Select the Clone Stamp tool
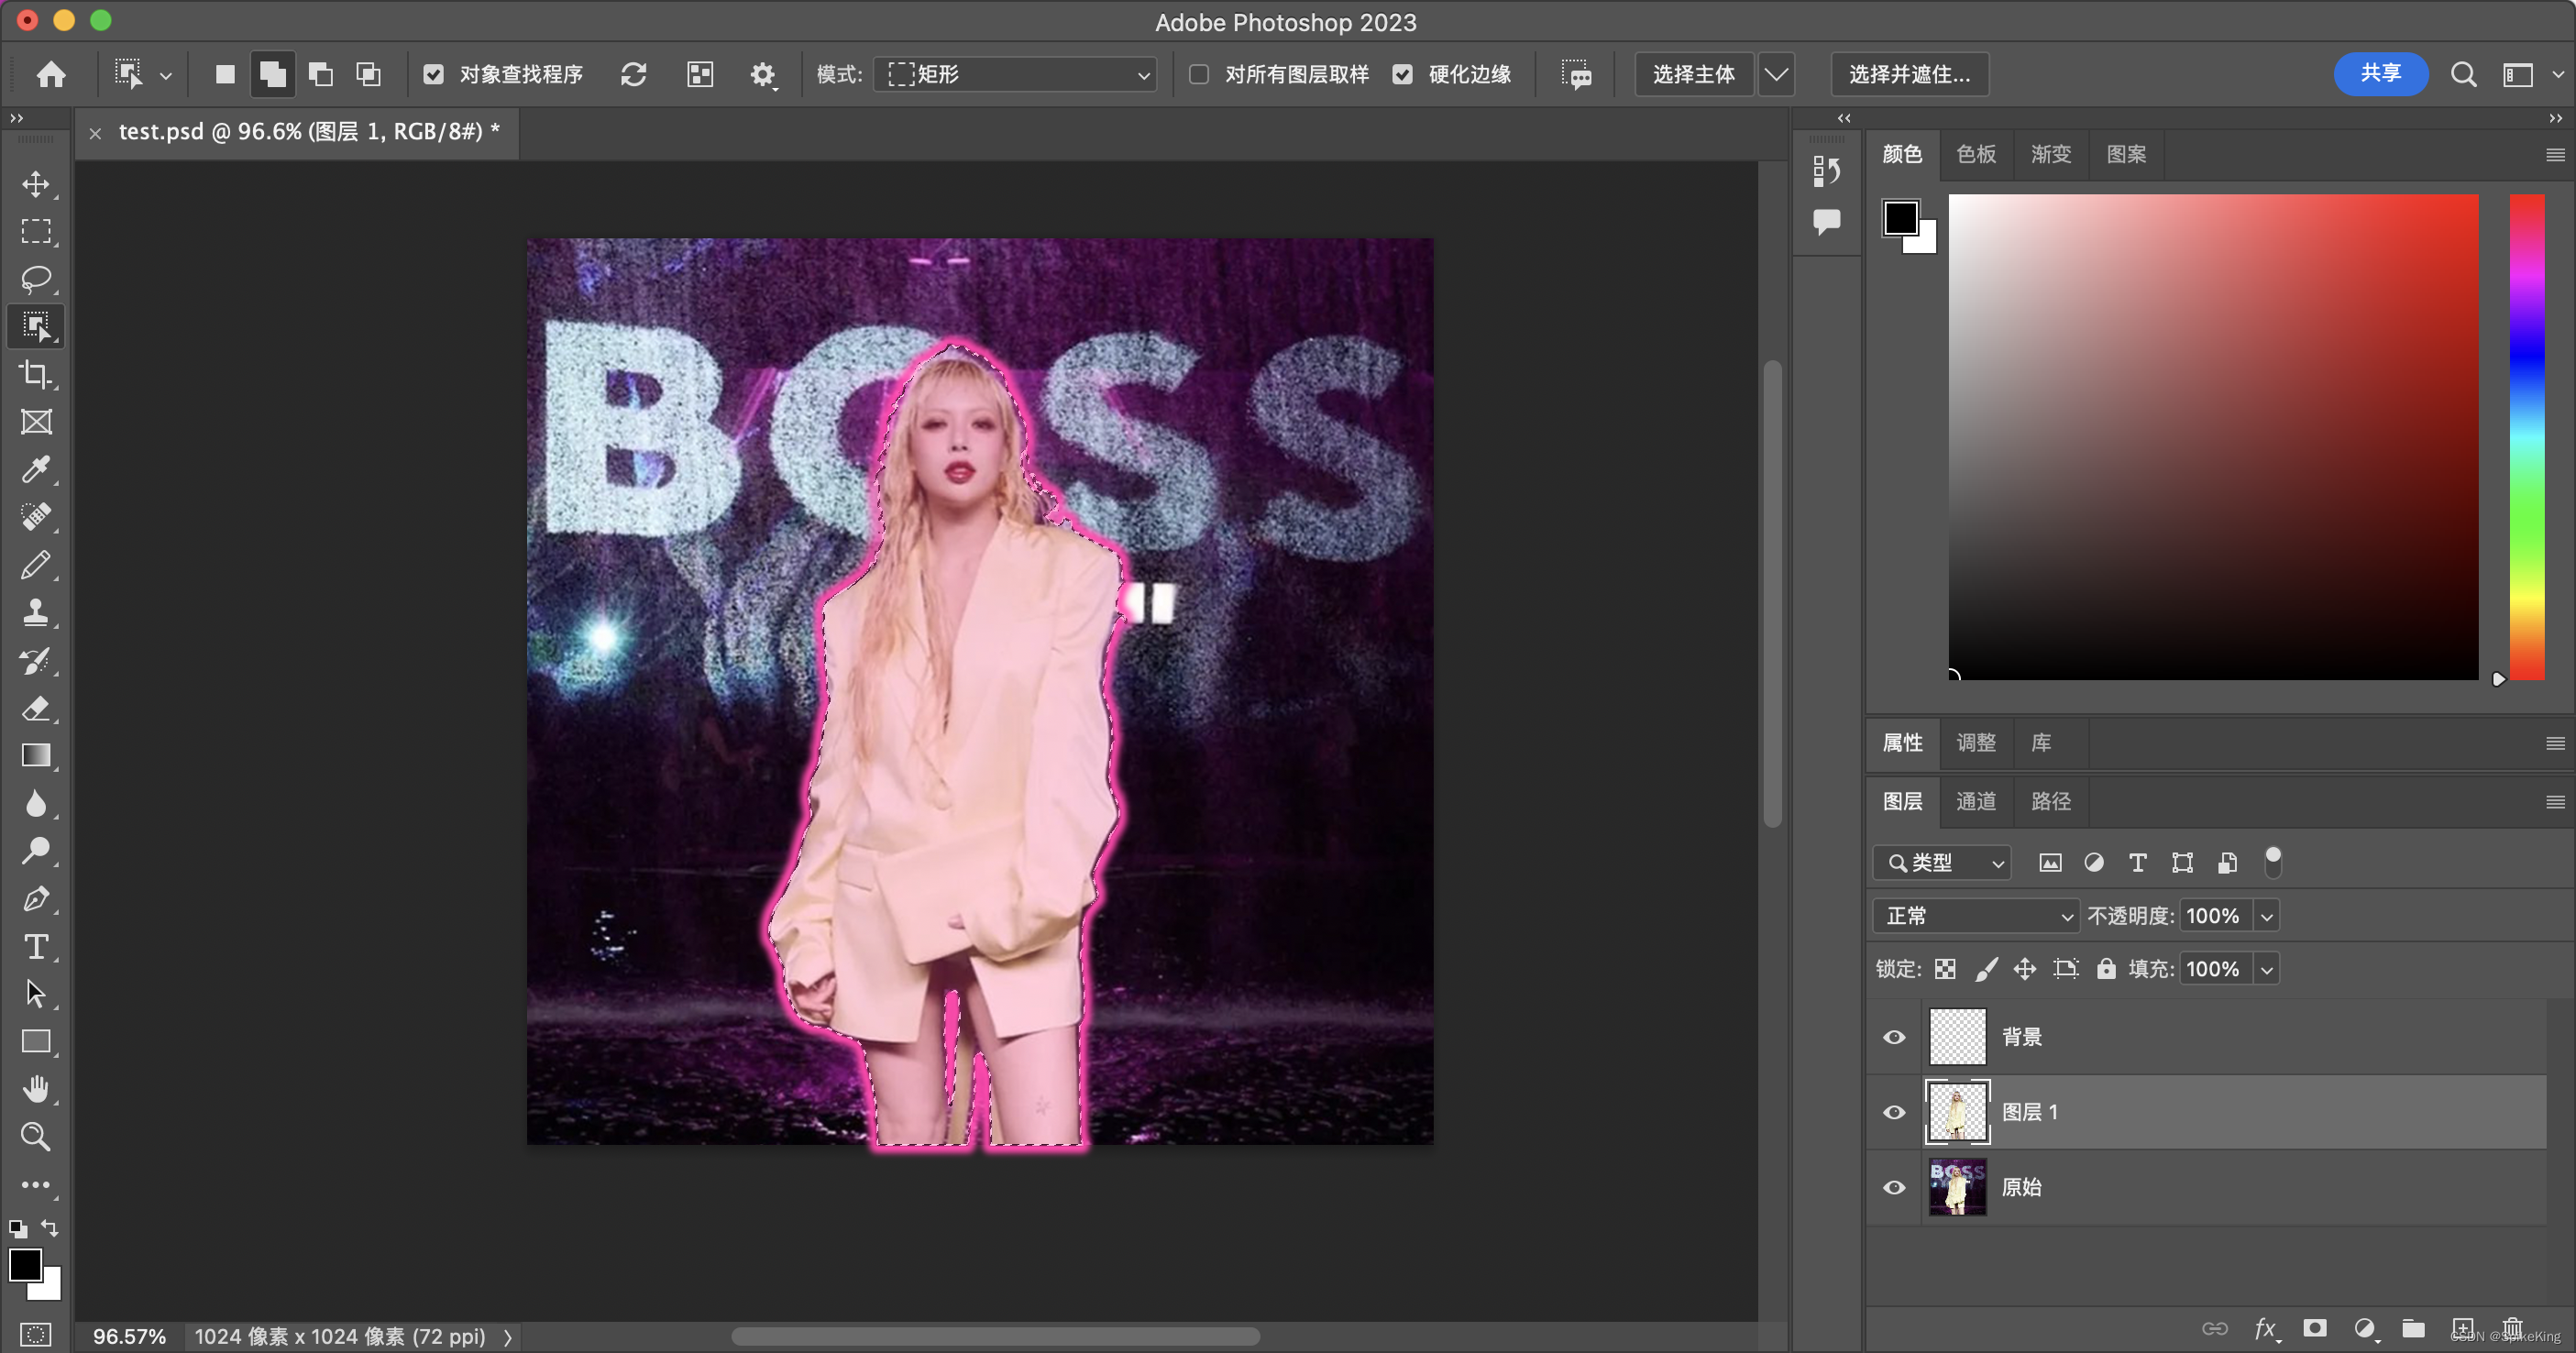 36,612
